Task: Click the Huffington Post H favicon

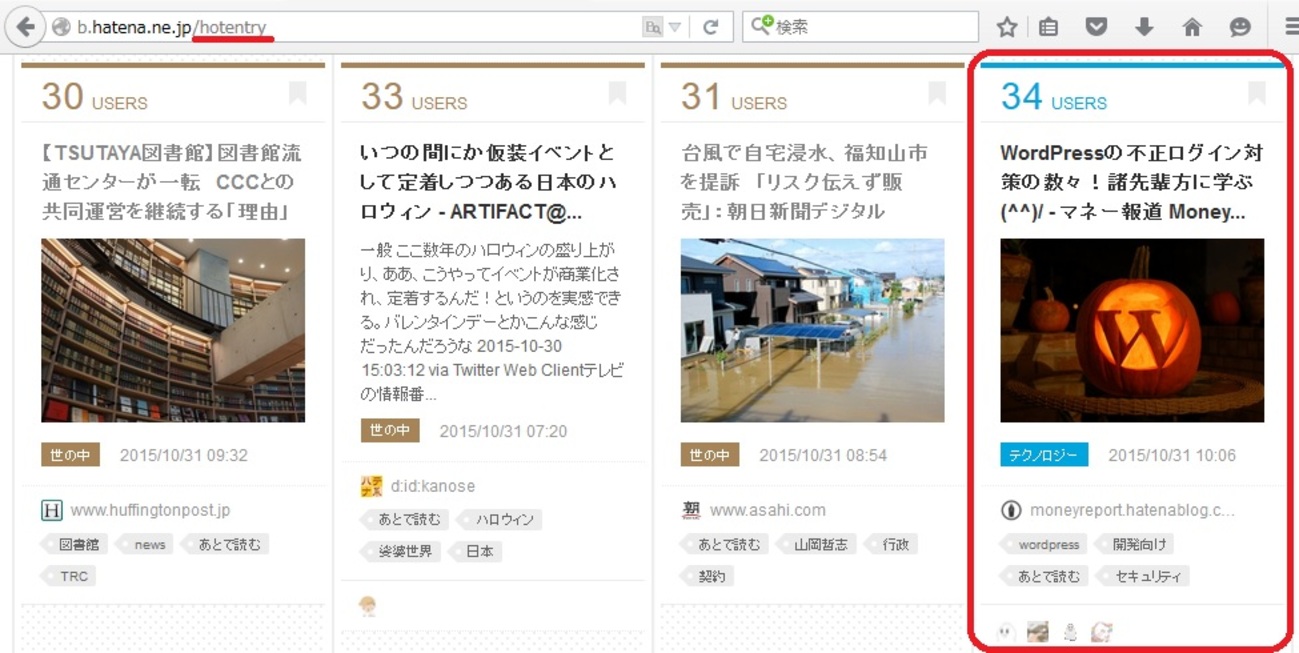Action: [52, 510]
